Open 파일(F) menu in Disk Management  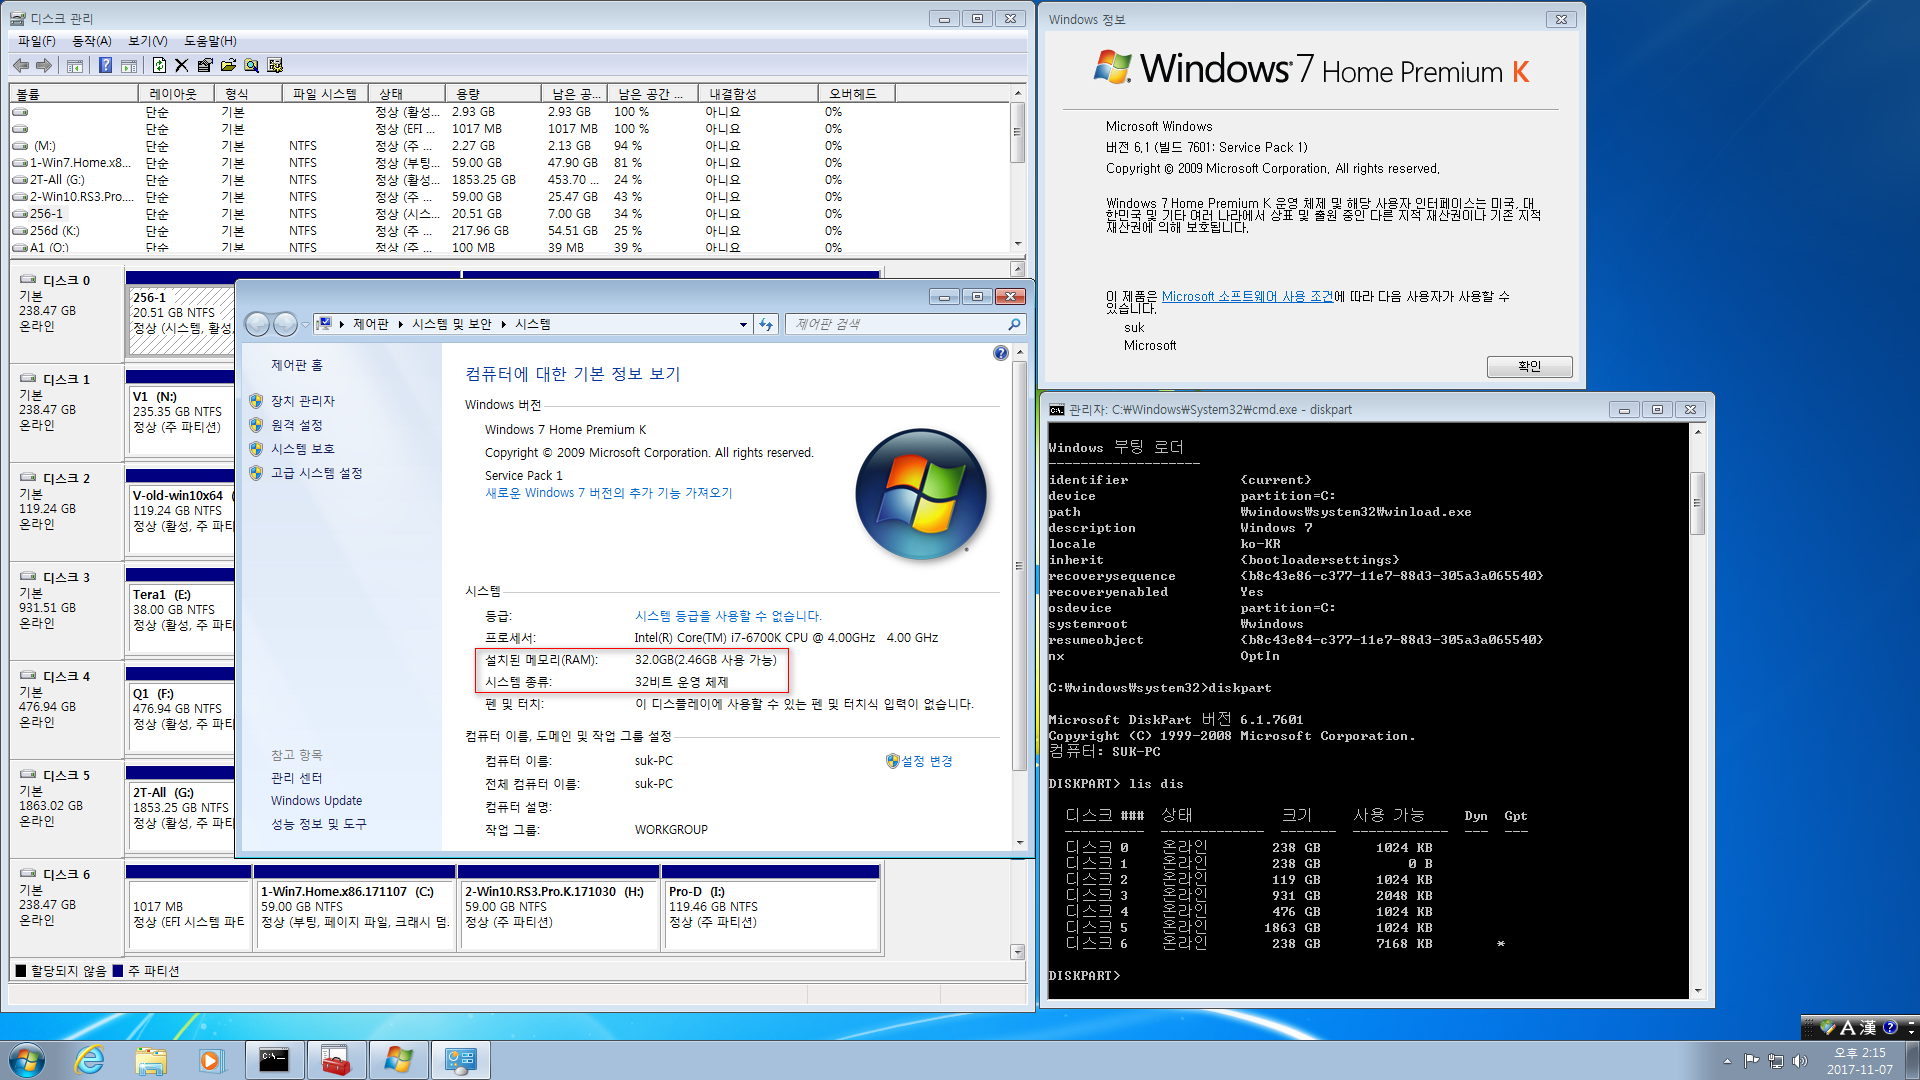(x=36, y=41)
